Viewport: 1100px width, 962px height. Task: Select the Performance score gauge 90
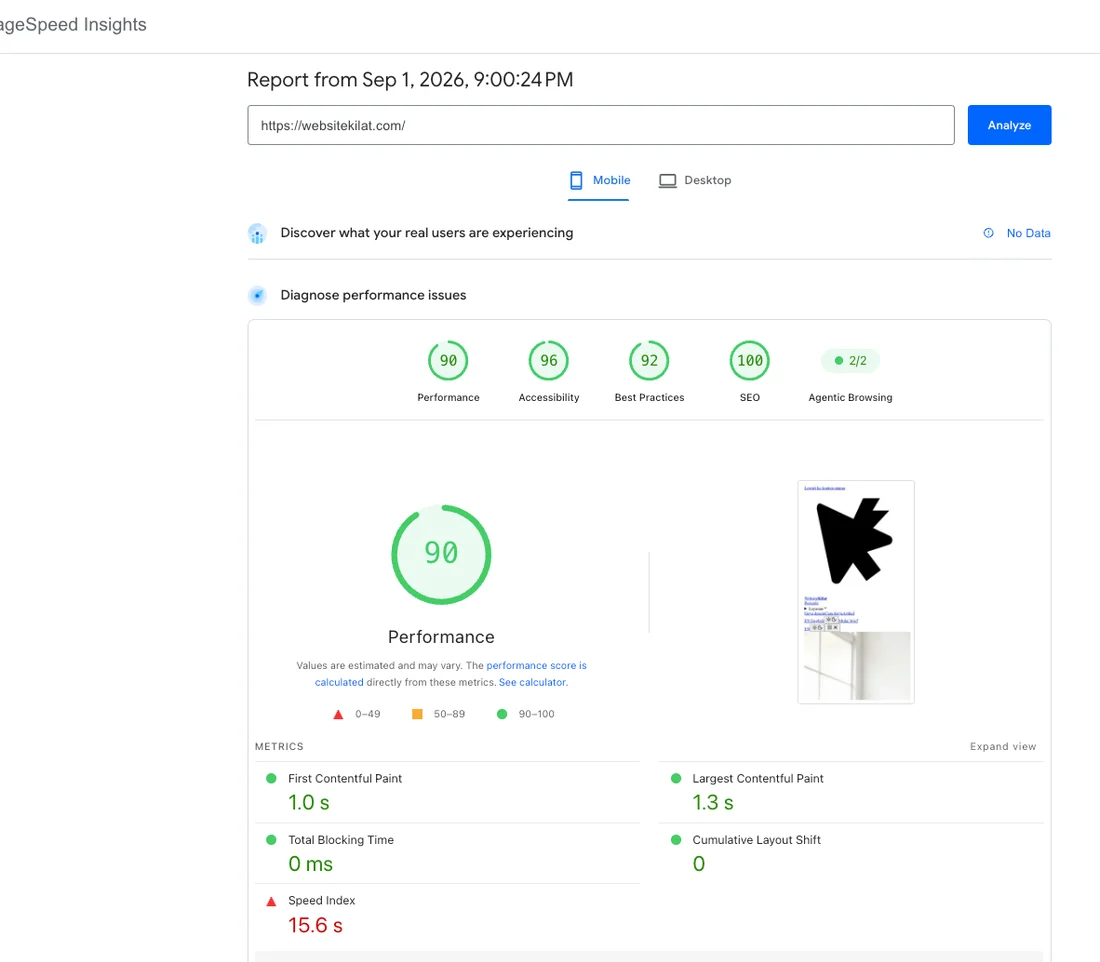pos(448,361)
